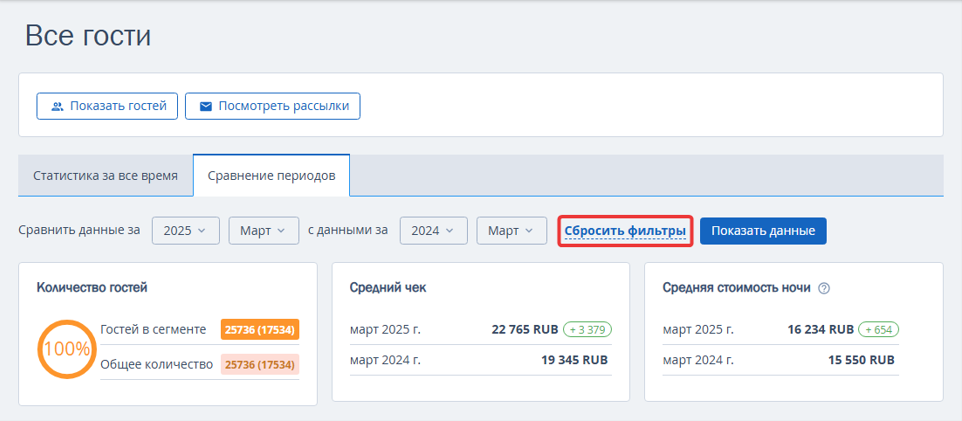
Task: Click the Общее количество label
Action: point(156,364)
